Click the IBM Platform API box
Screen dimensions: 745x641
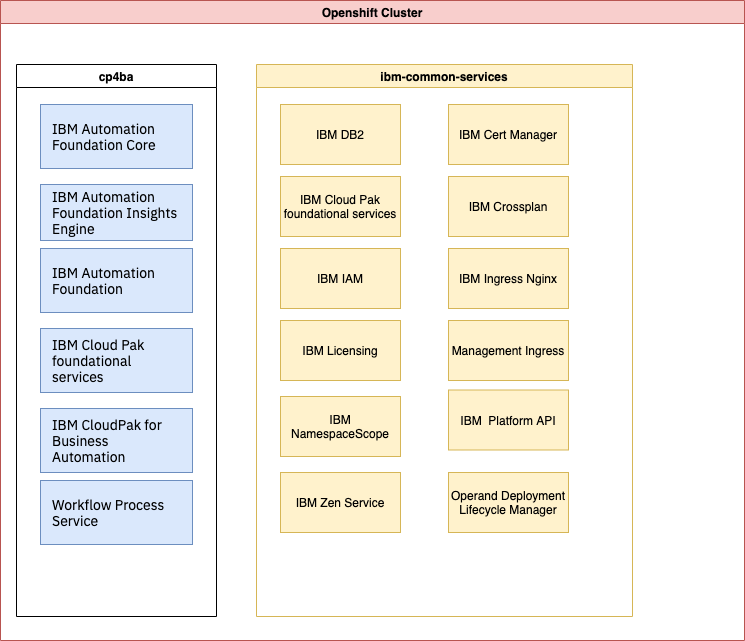(x=508, y=421)
